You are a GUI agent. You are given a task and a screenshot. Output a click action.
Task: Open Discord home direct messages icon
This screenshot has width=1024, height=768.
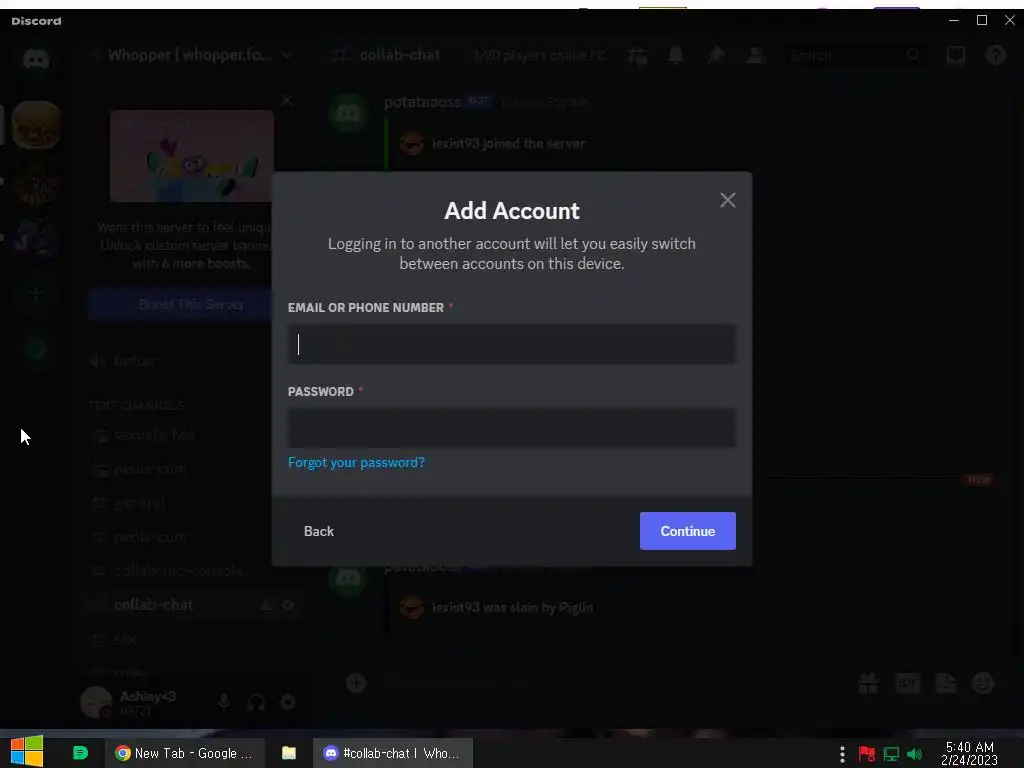click(36, 59)
